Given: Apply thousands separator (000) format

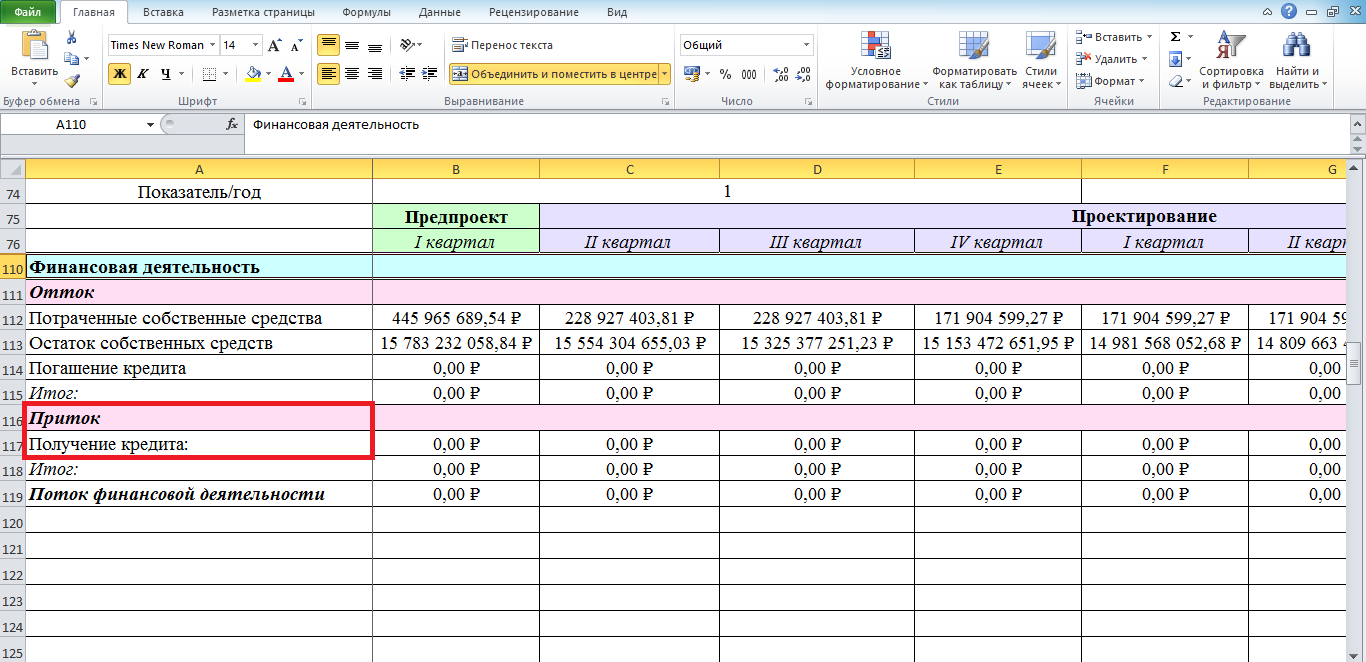Looking at the screenshot, I should point(750,74).
